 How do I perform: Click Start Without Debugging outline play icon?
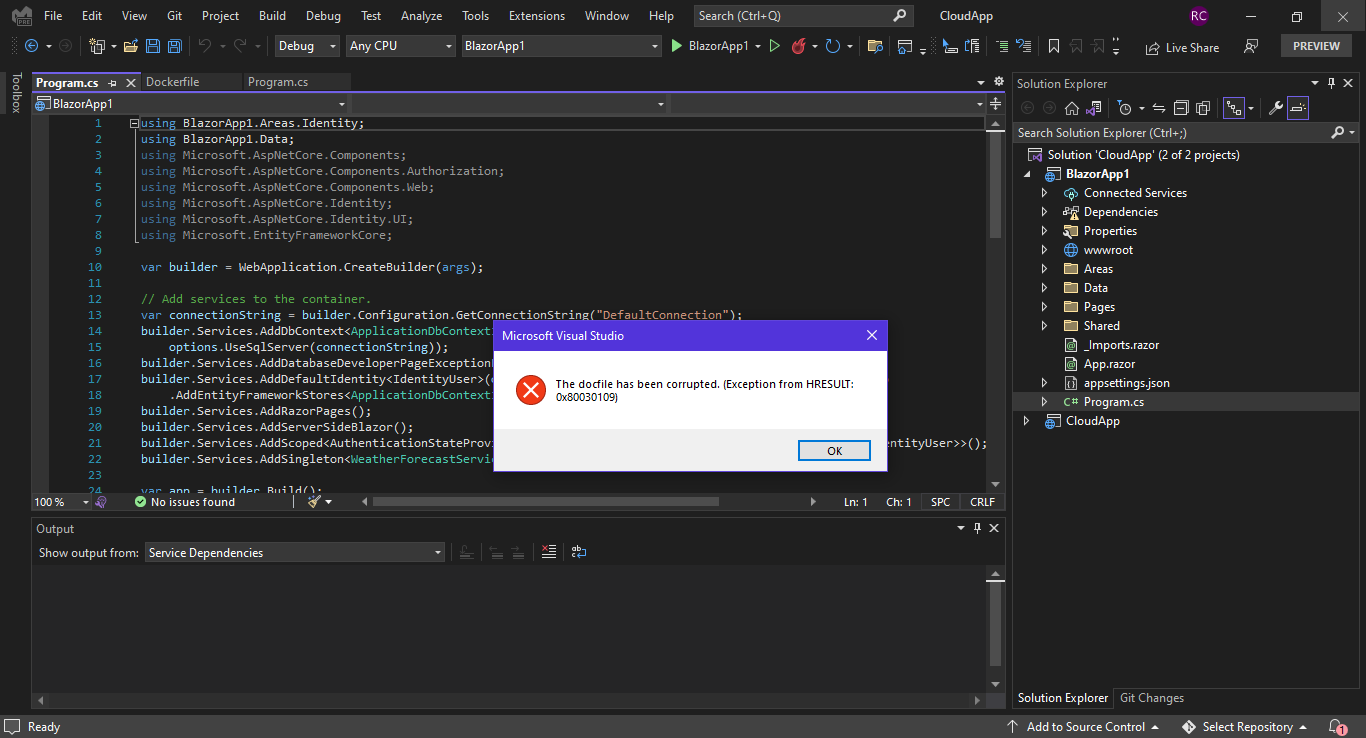pyautogui.click(x=774, y=46)
